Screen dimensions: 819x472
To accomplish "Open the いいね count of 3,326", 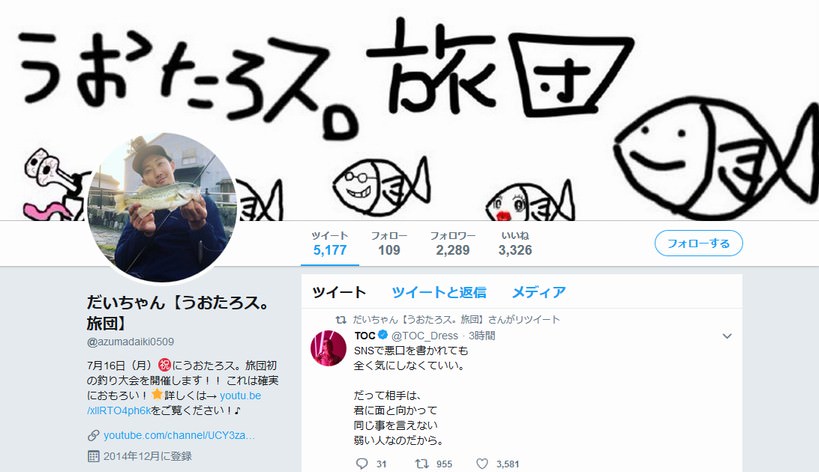I will [515, 243].
